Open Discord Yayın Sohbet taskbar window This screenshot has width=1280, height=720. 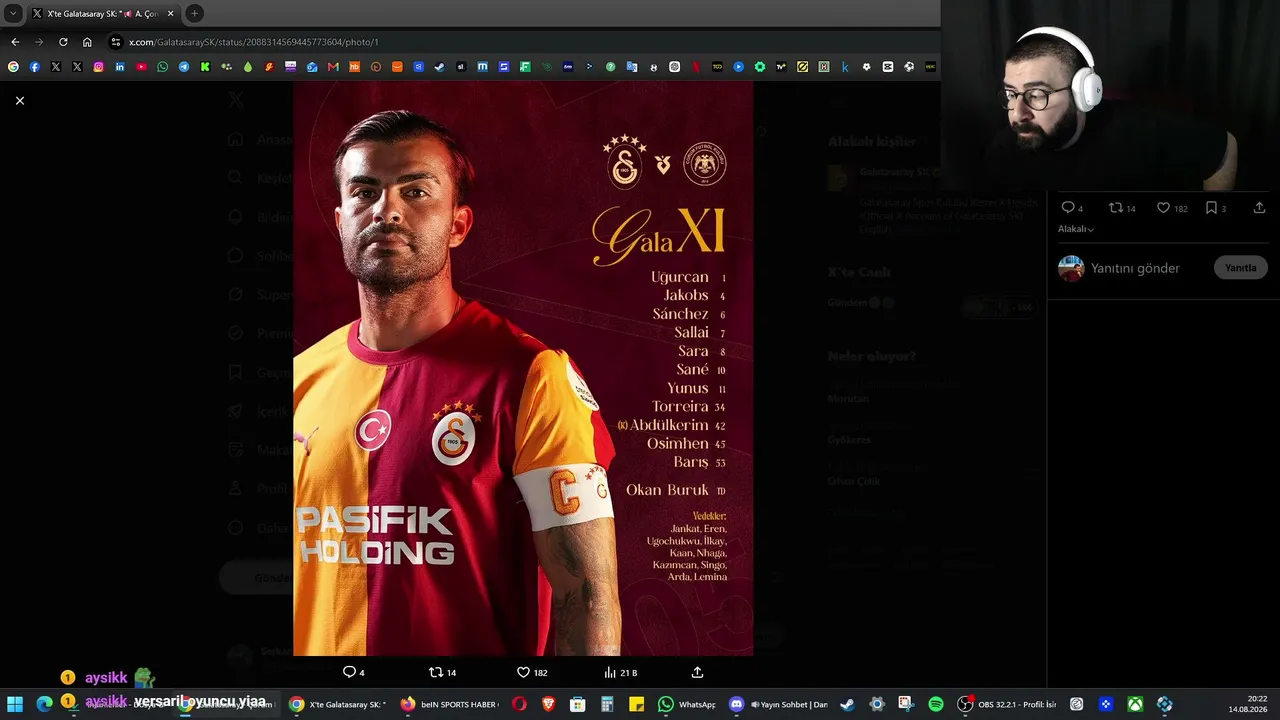pos(779,704)
